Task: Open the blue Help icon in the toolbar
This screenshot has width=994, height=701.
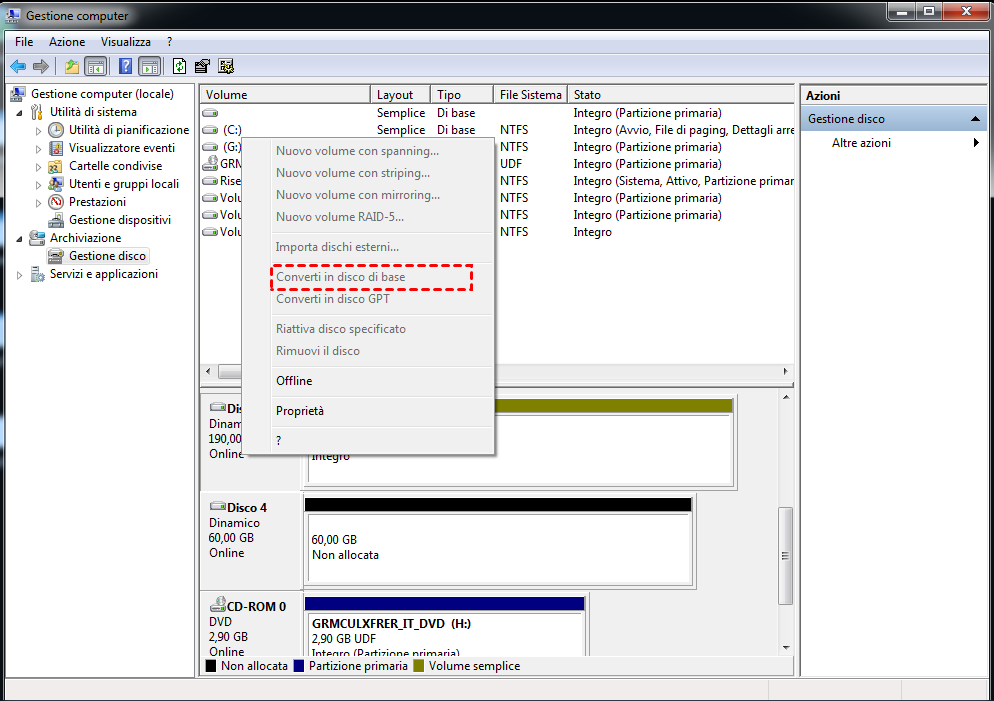Action: pyautogui.click(x=126, y=66)
